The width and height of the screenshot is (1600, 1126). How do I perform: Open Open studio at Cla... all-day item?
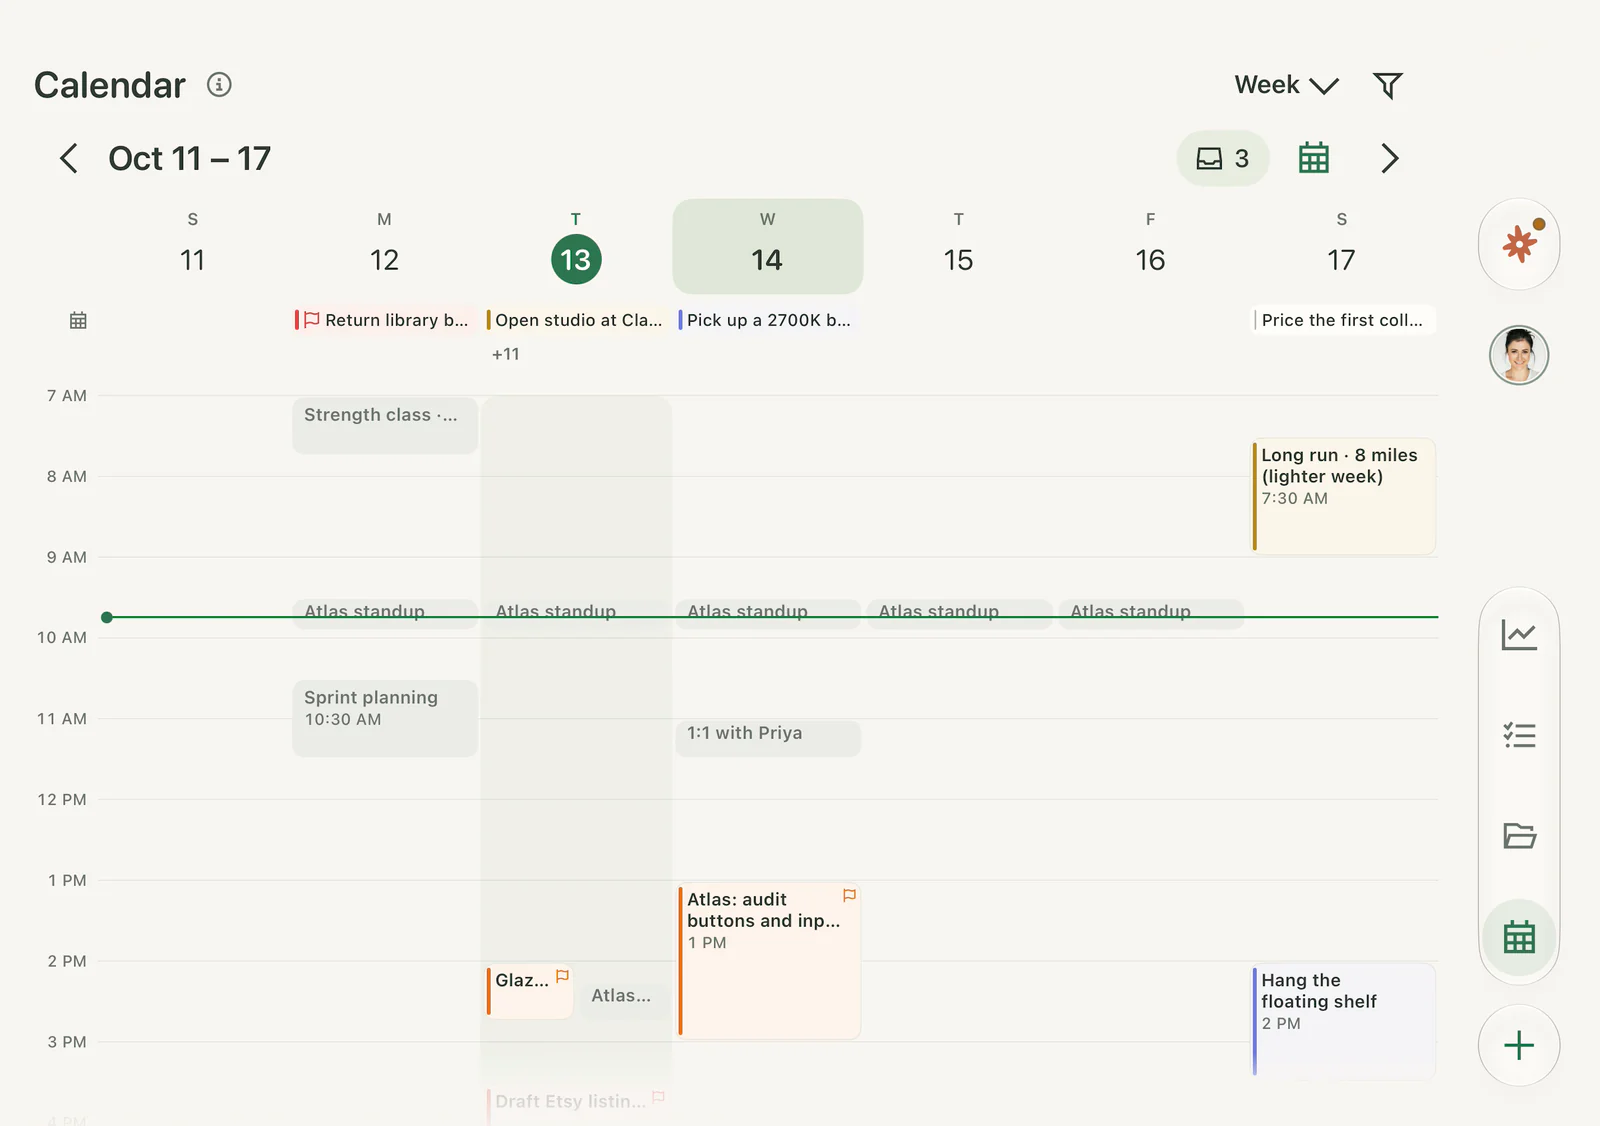coord(576,320)
